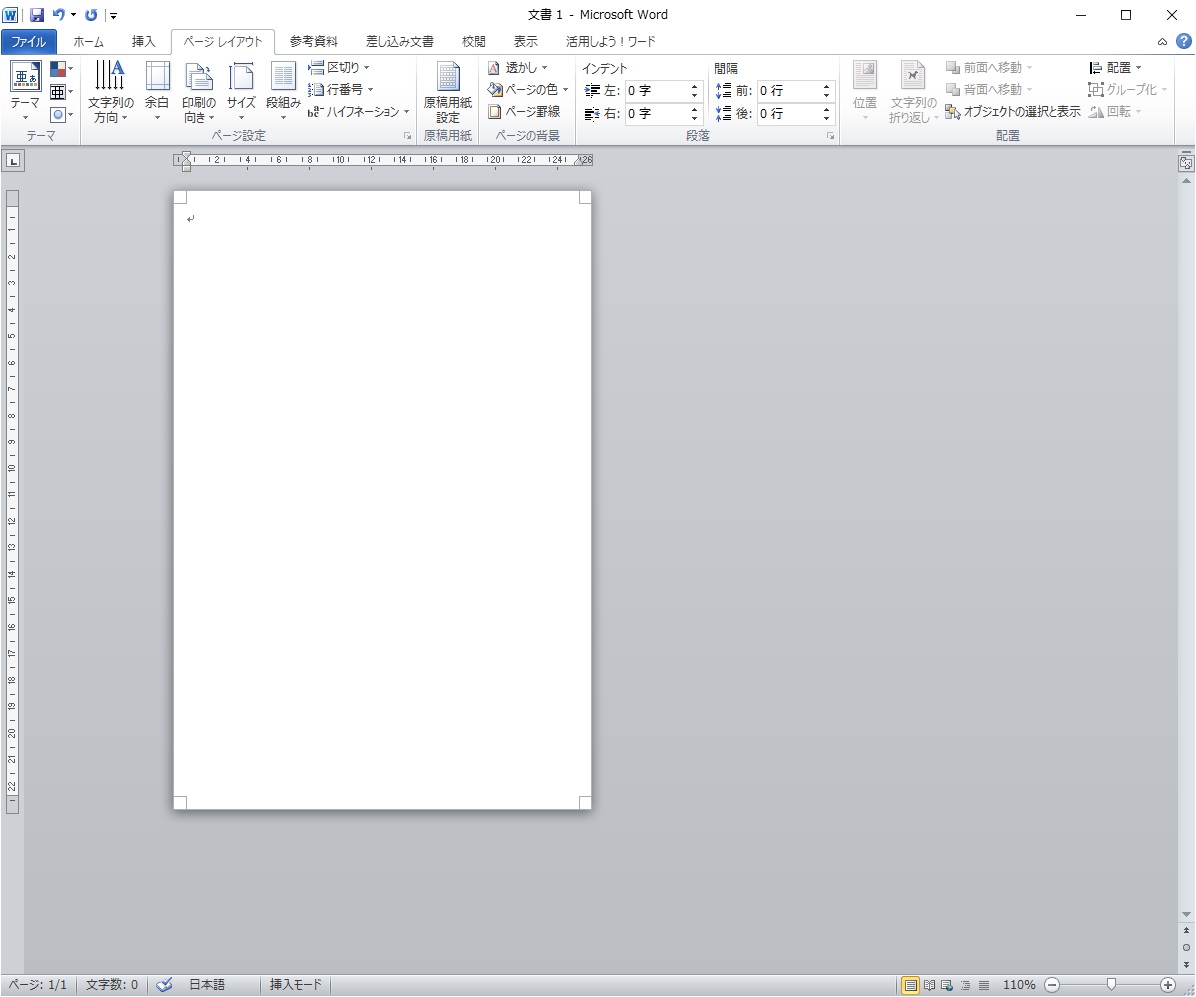This screenshot has height=997, width=1196.
Task: Switch to Web Layout view
Action: coord(947,985)
